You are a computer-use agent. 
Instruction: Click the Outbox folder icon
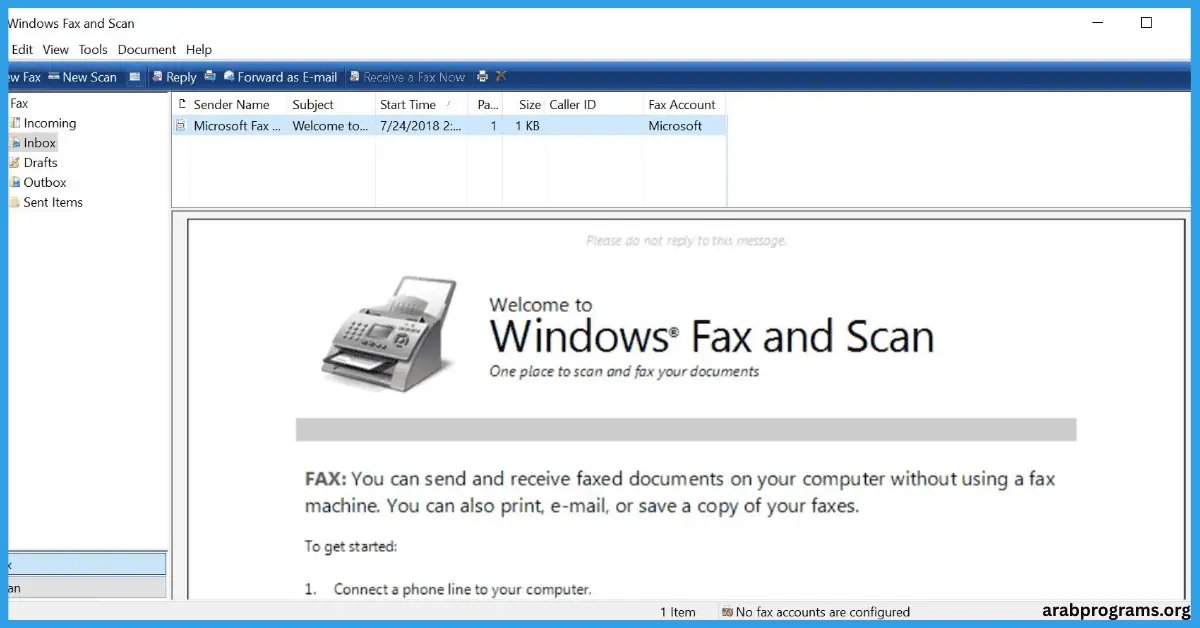coord(14,182)
